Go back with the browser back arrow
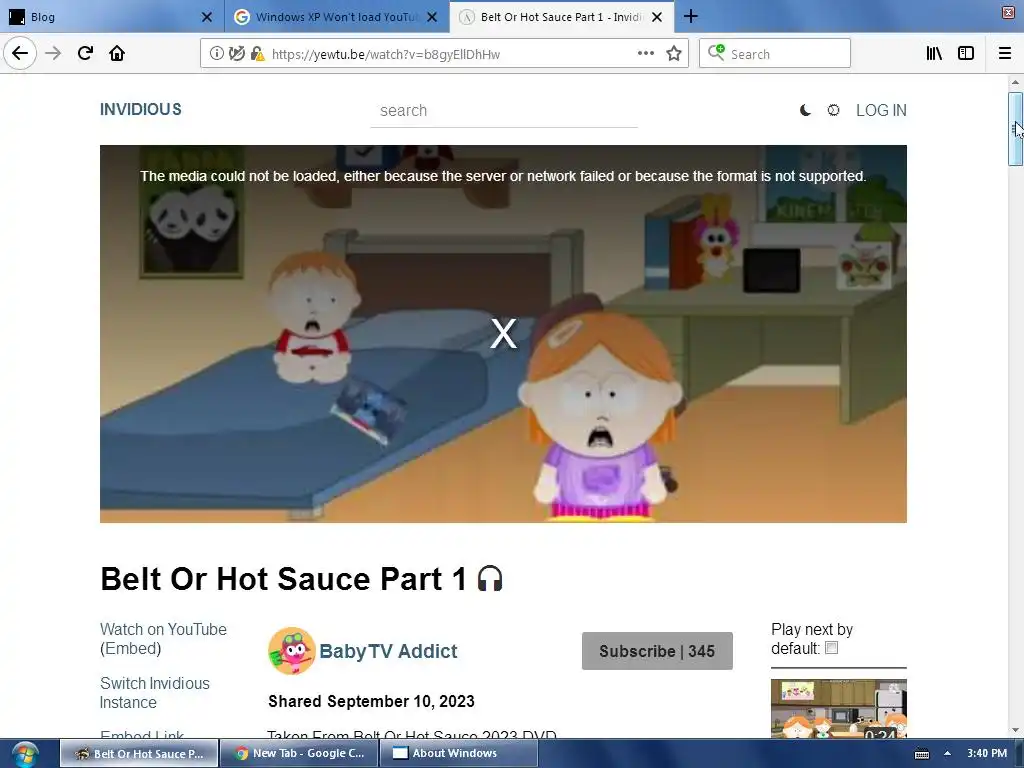The image size is (1024, 768). (x=20, y=53)
